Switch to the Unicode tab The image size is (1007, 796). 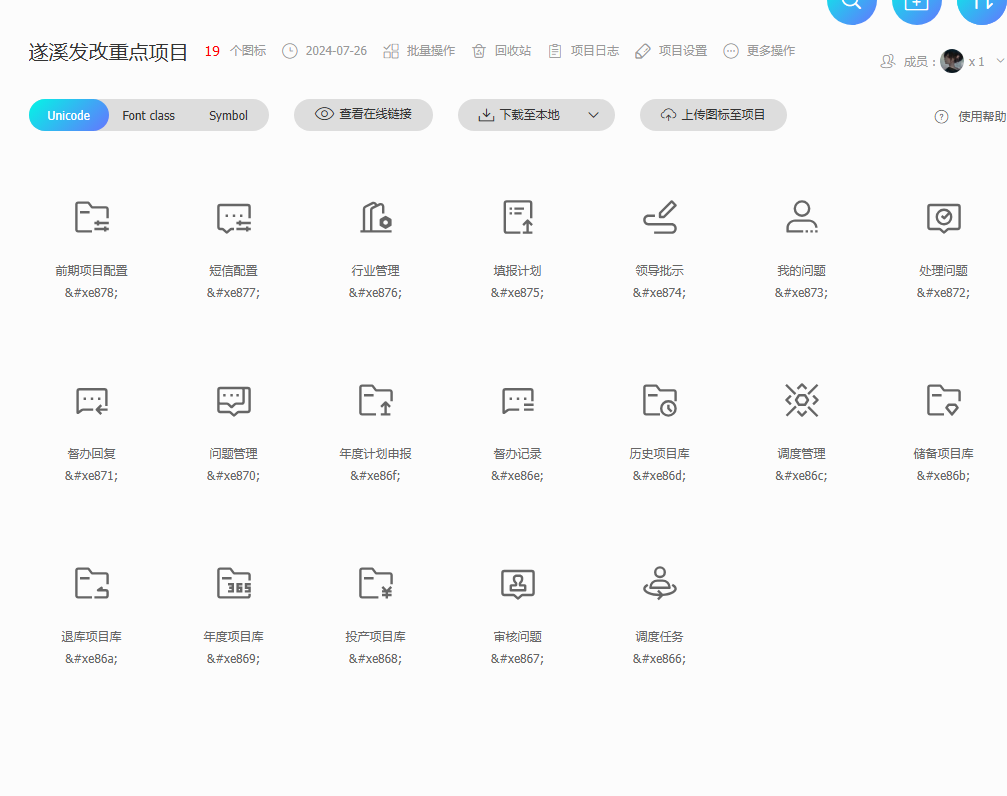click(69, 116)
